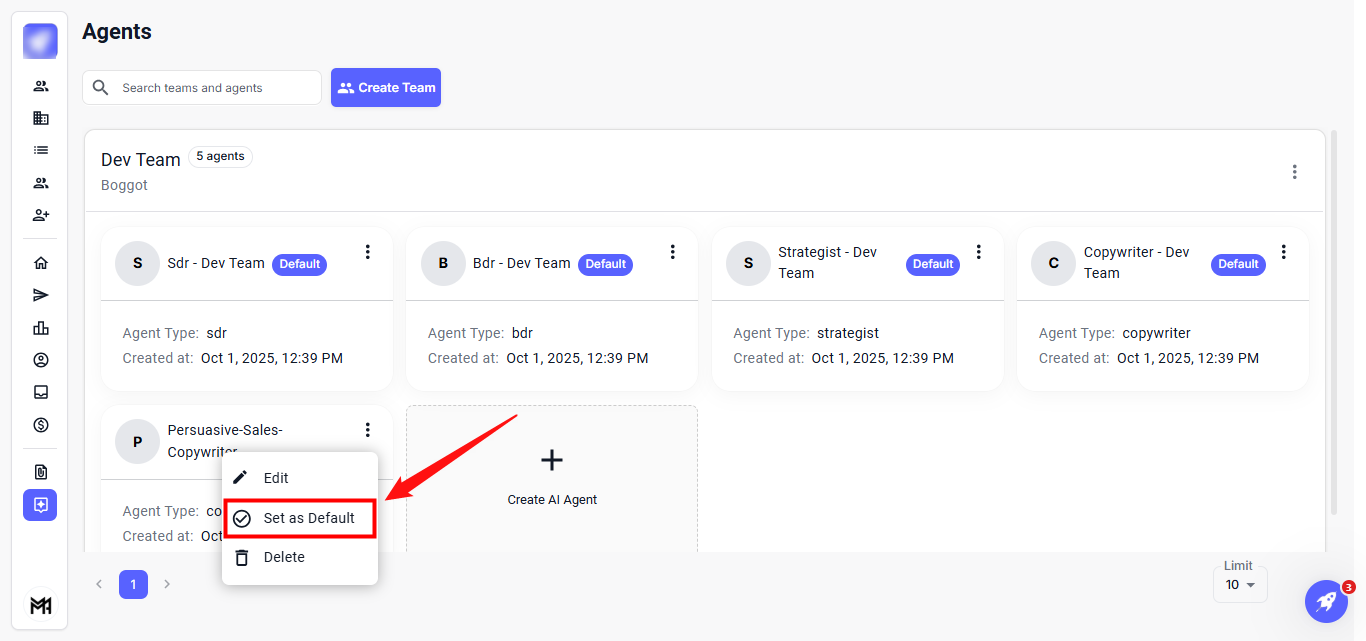
Task: Expand the Limit dropdown showing 10
Action: [1240, 585]
